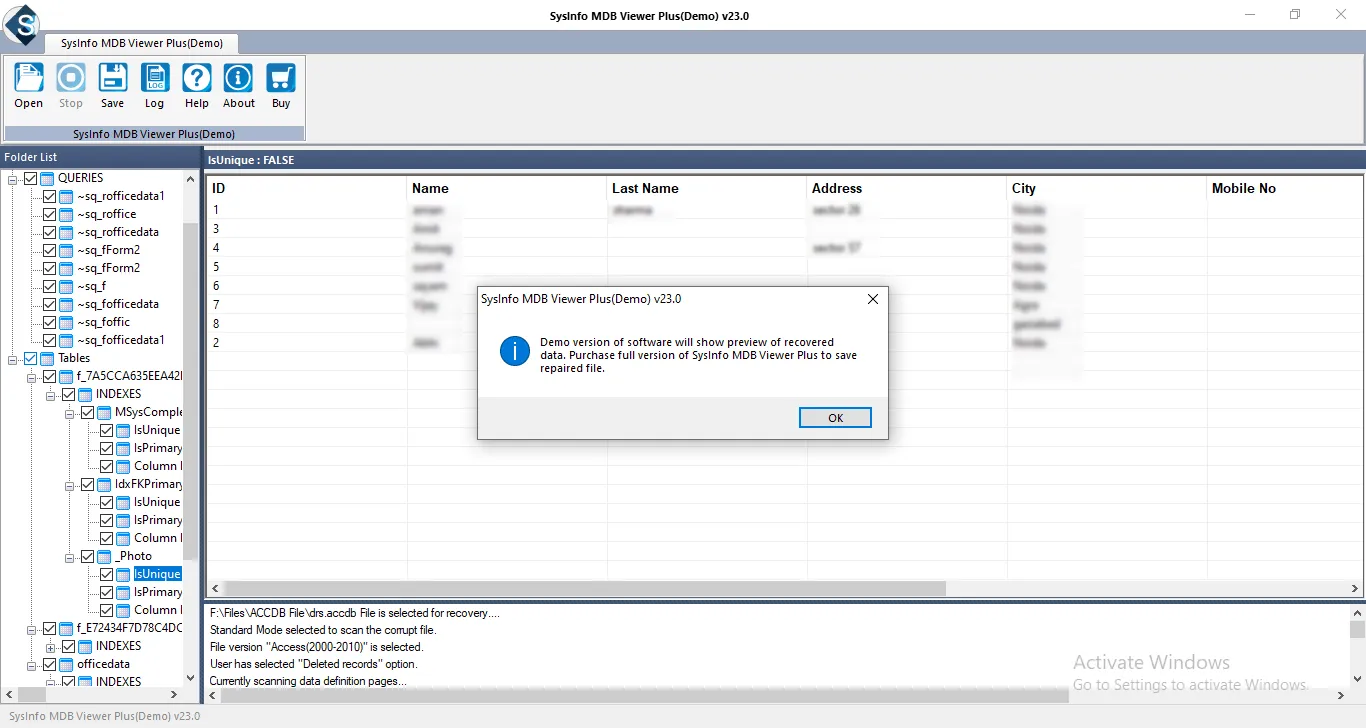
Task: Select IsPrimary item under MSysComple
Action: [x=158, y=448]
